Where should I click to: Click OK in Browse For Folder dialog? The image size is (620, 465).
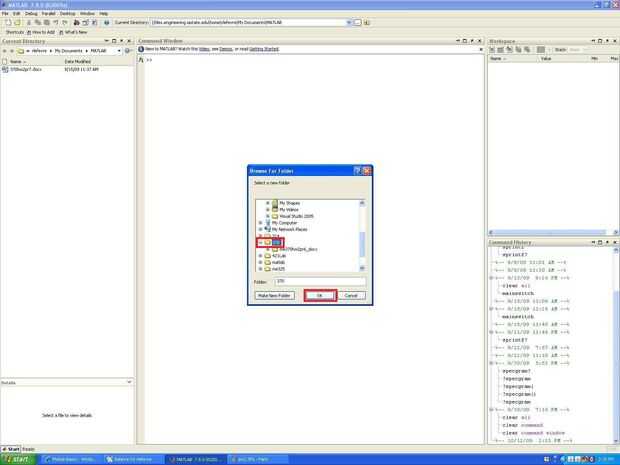[x=320, y=295]
